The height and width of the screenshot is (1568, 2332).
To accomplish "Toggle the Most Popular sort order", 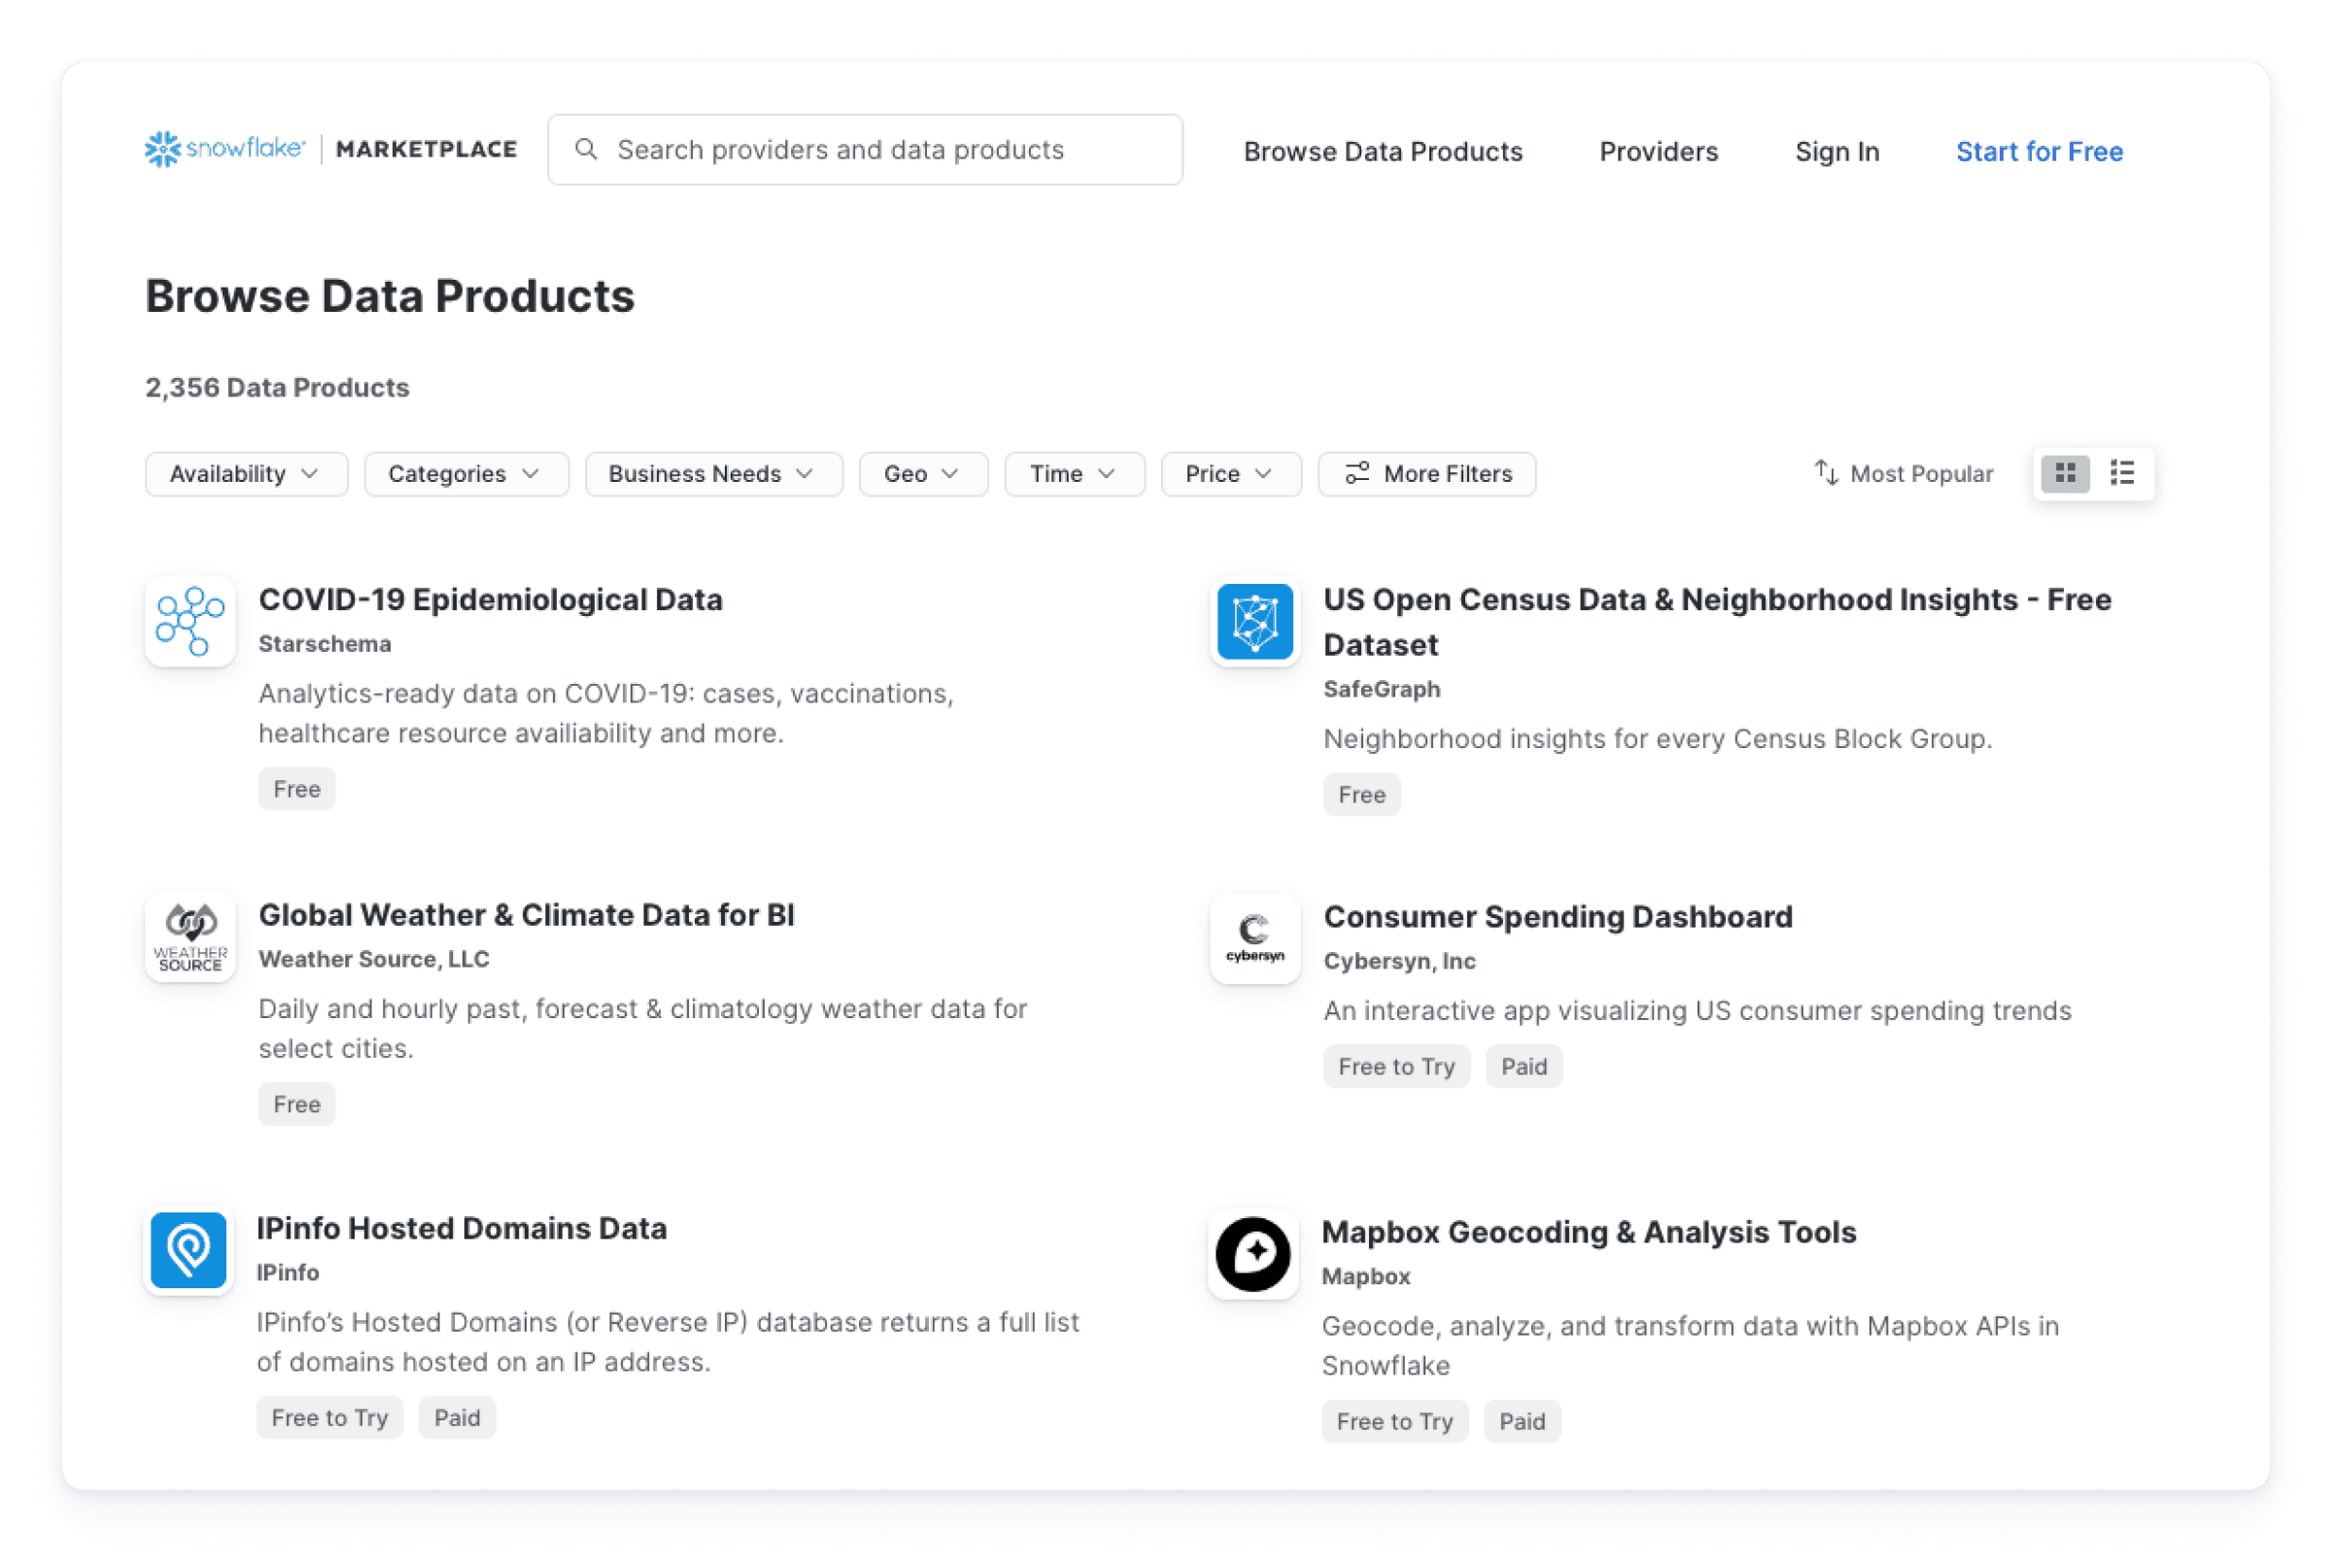I will coord(1901,473).
